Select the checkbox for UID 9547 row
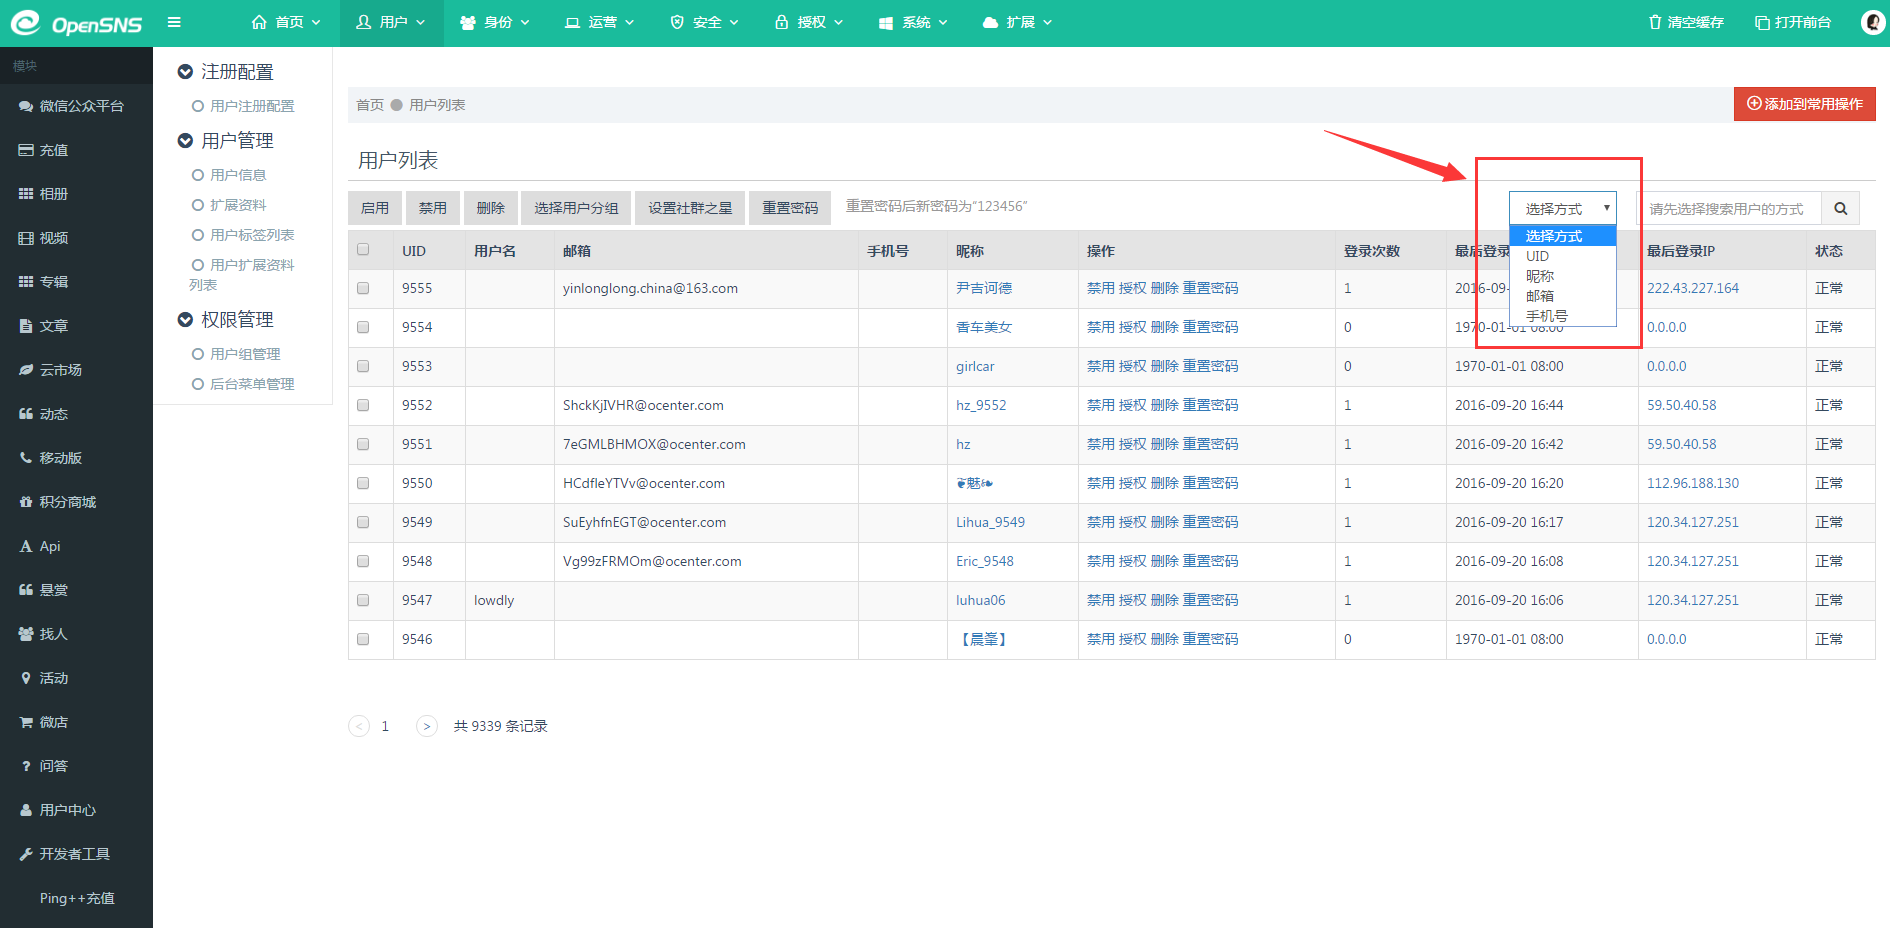This screenshot has width=1890, height=928. coord(363,600)
